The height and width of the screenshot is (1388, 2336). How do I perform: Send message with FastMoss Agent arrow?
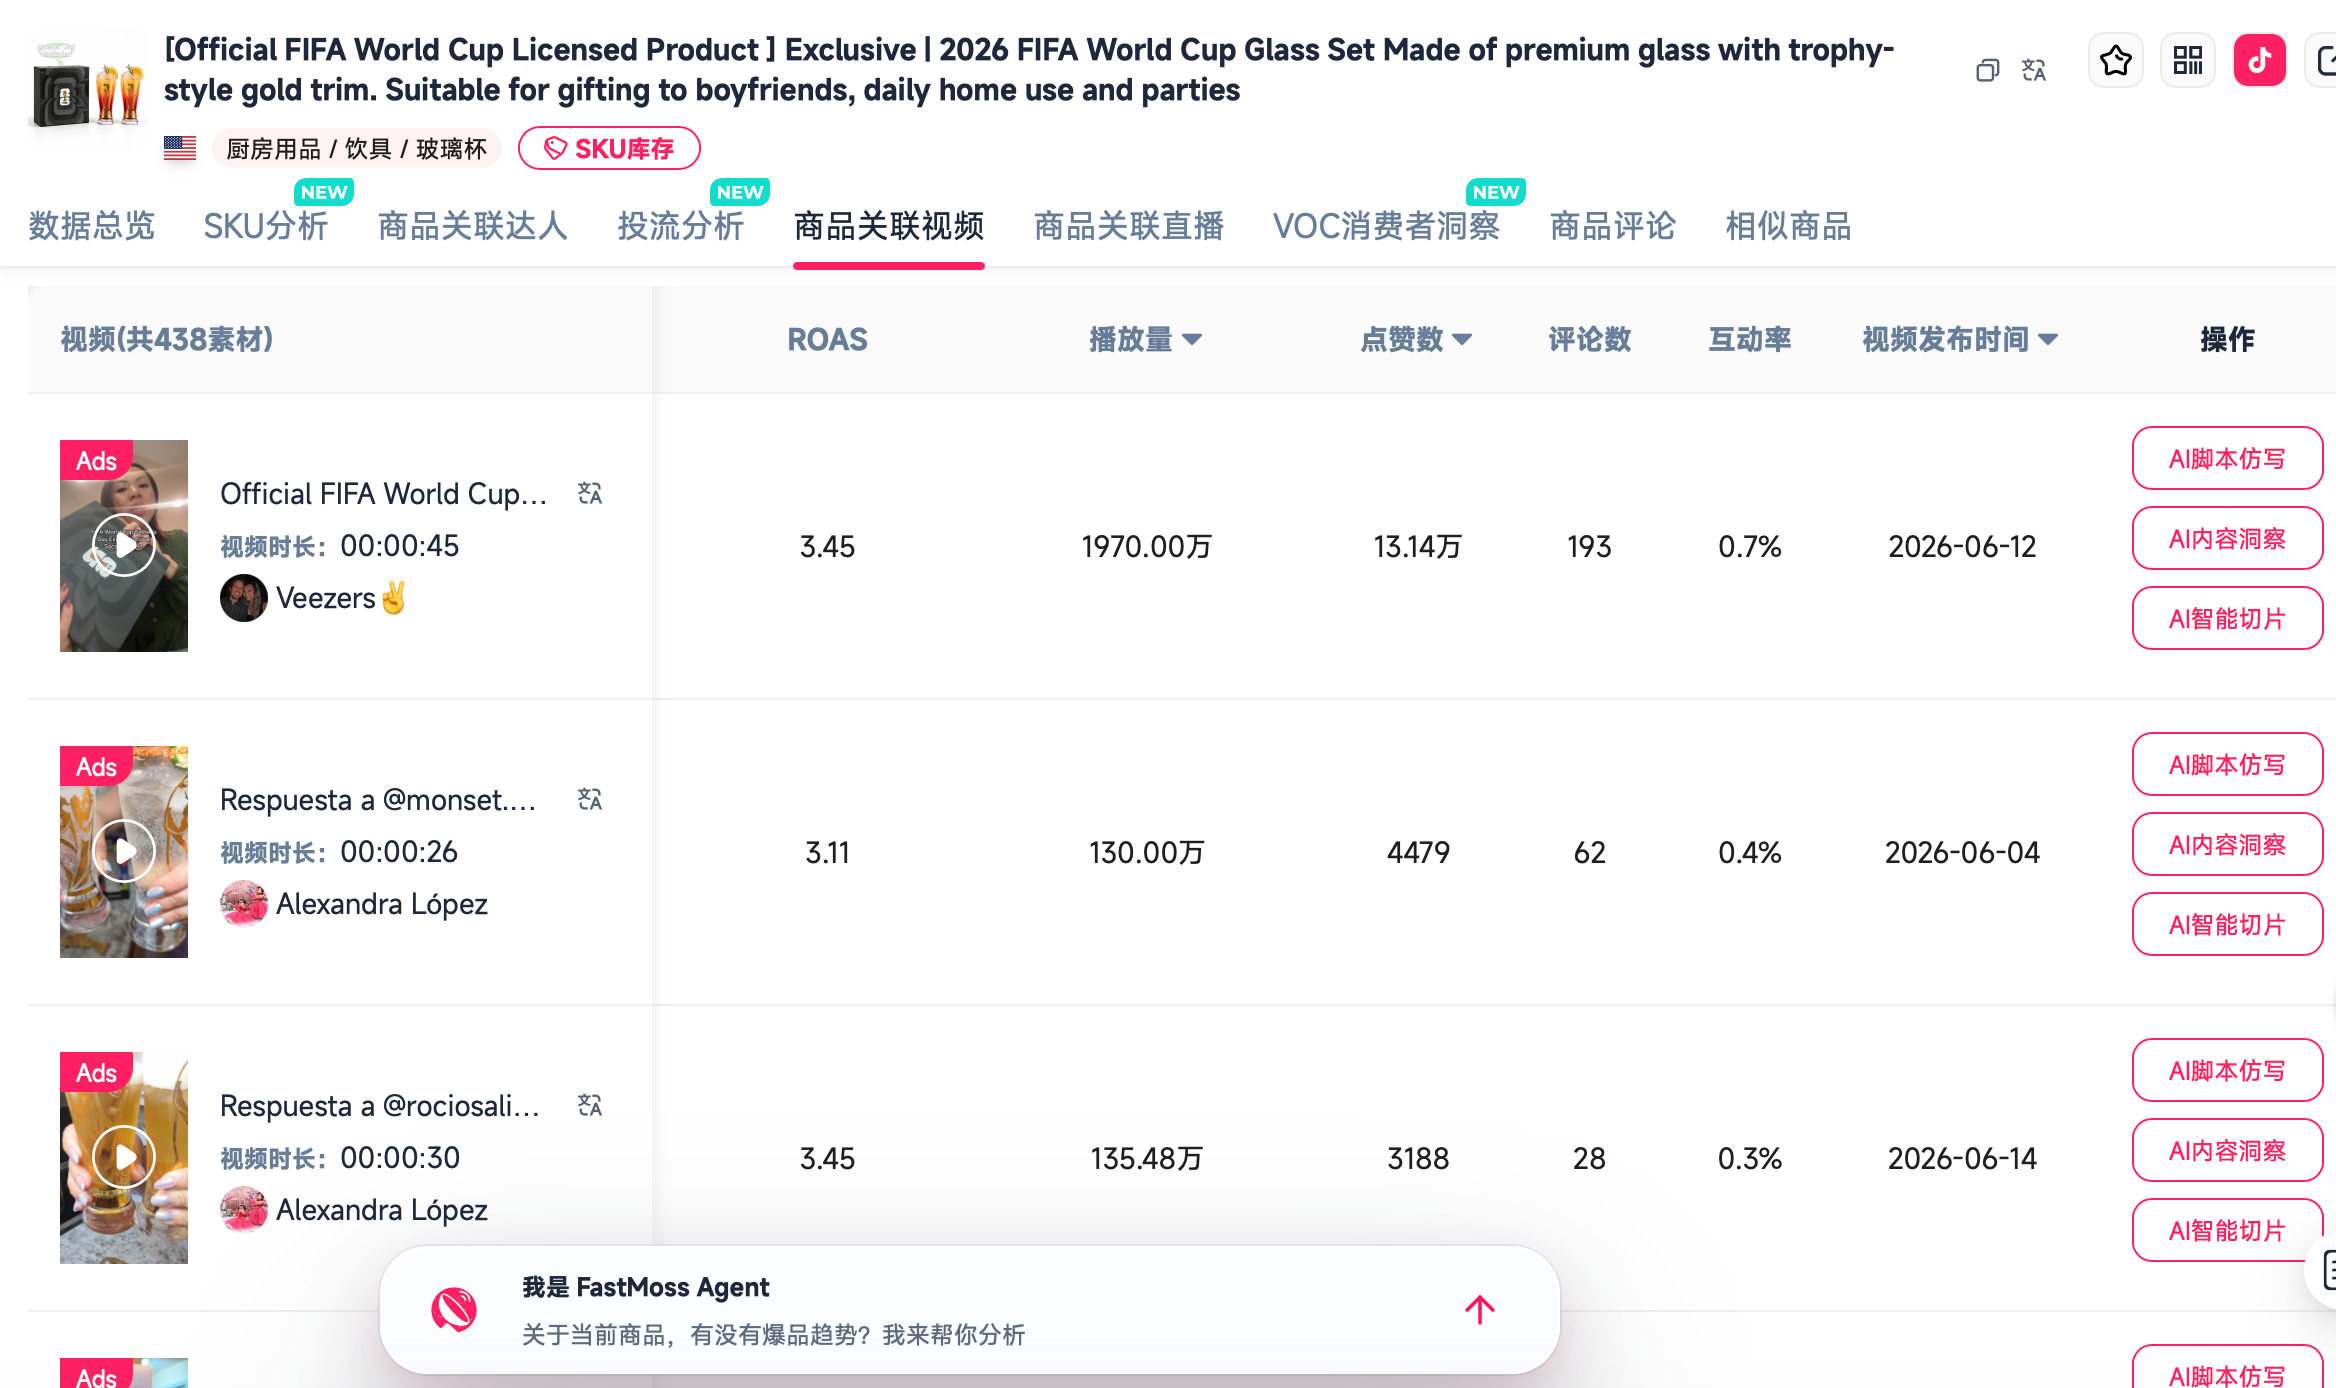click(1480, 1310)
